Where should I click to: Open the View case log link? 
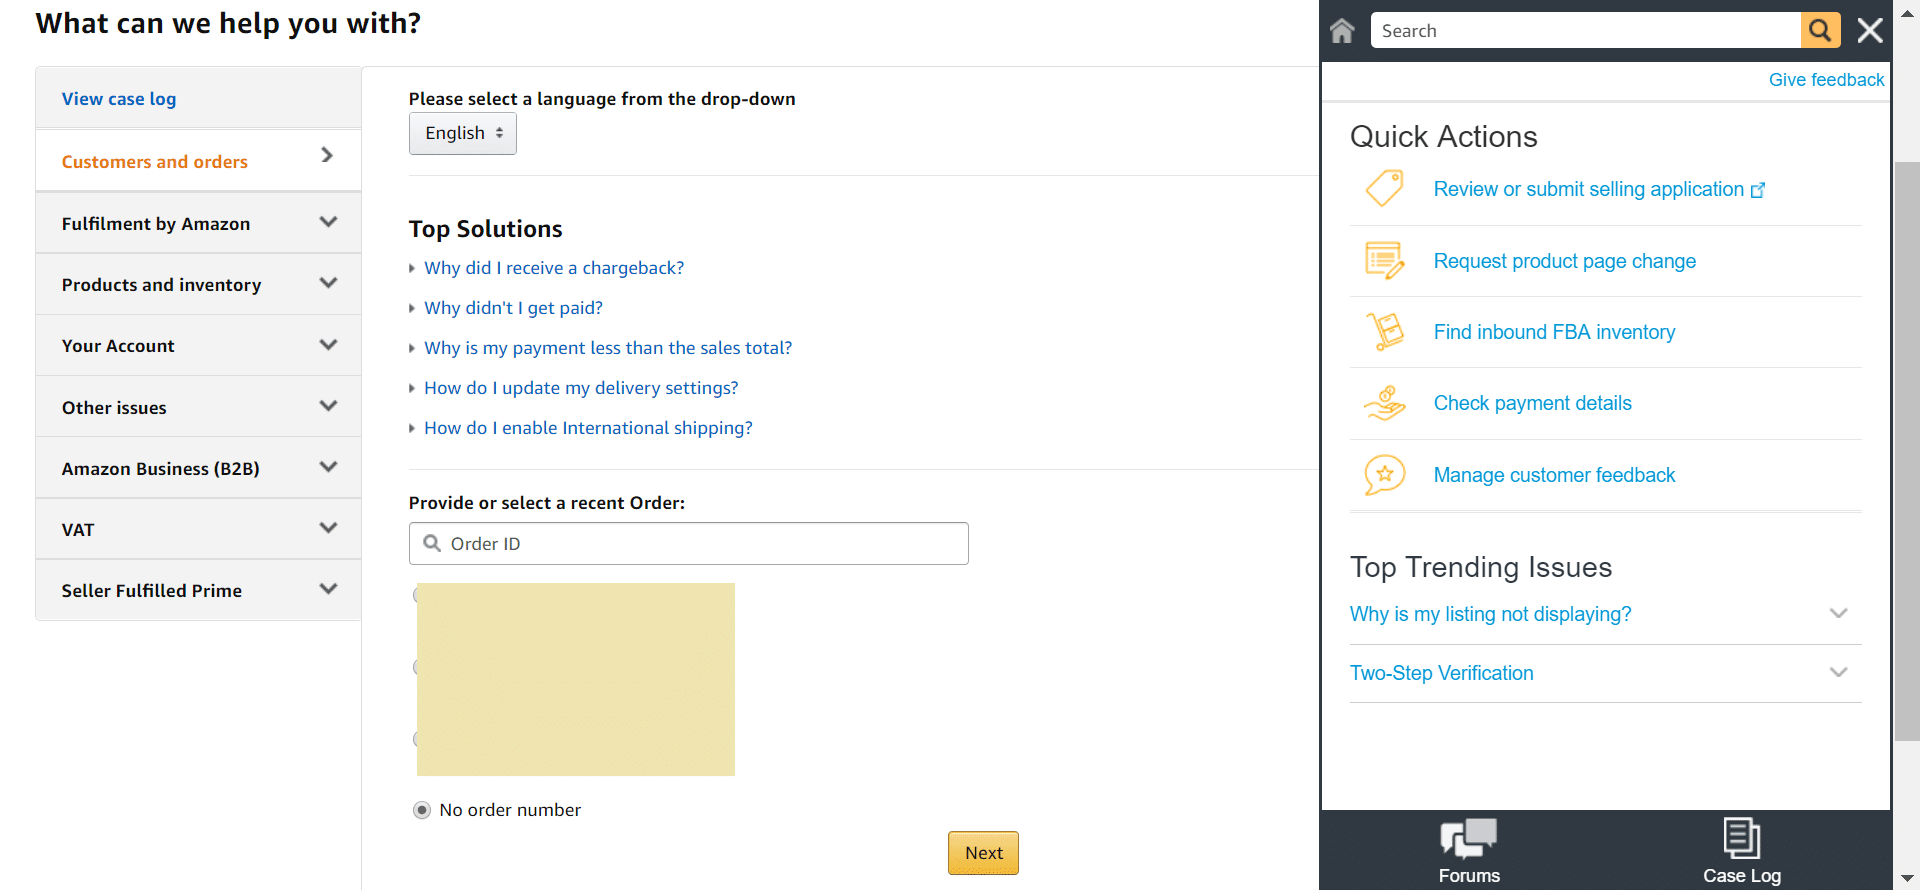[119, 99]
